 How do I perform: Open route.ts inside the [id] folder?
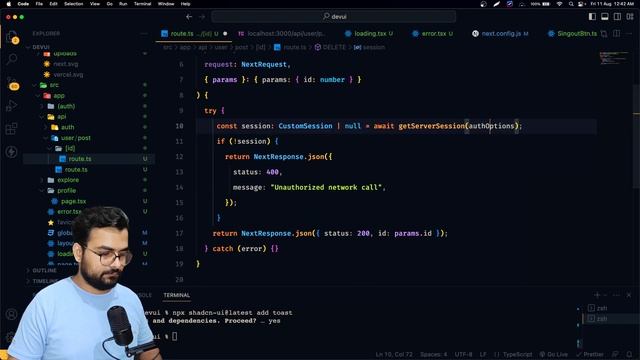click(x=80, y=159)
